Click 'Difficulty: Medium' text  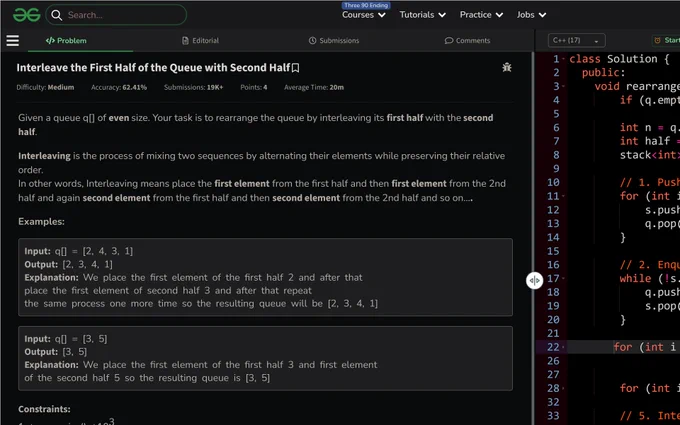[45, 87]
